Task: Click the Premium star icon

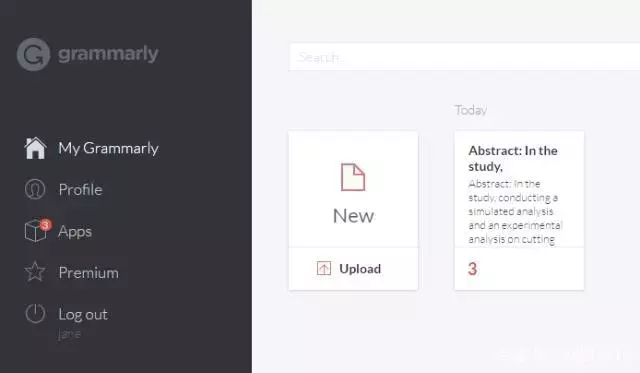Action: [x=35, y=272]
